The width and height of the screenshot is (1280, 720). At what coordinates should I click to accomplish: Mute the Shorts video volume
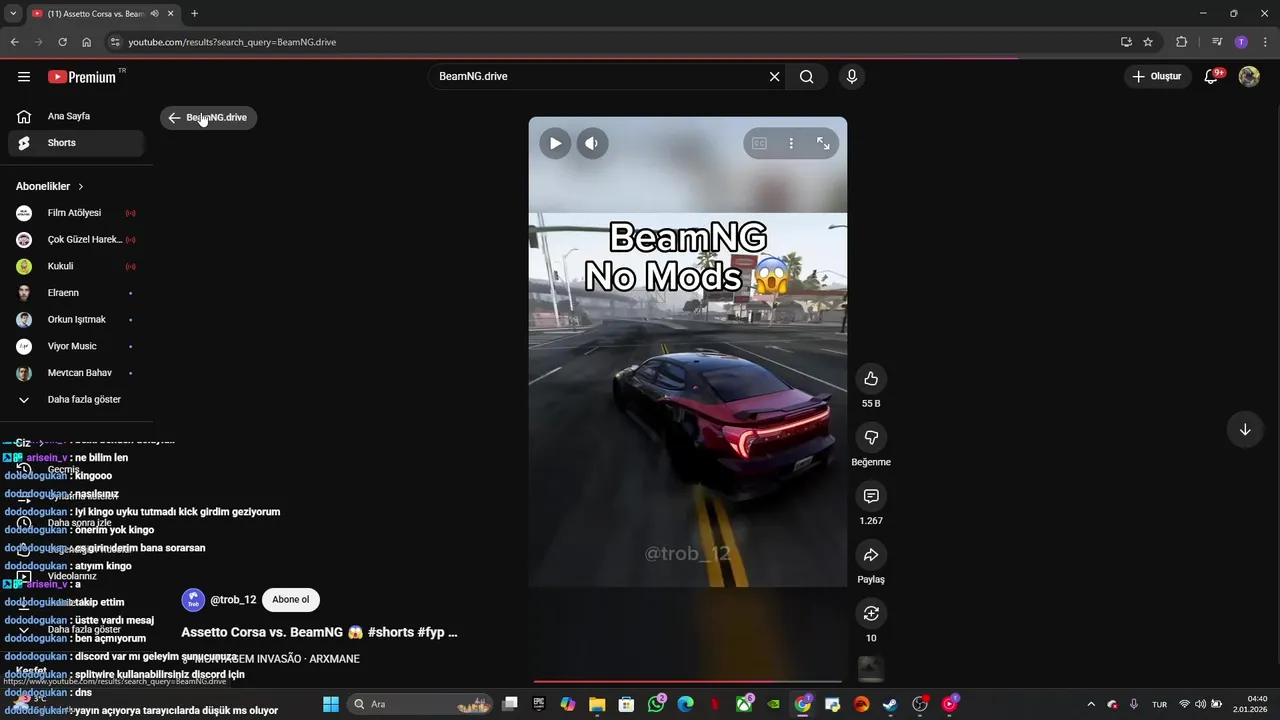[591, 143]
